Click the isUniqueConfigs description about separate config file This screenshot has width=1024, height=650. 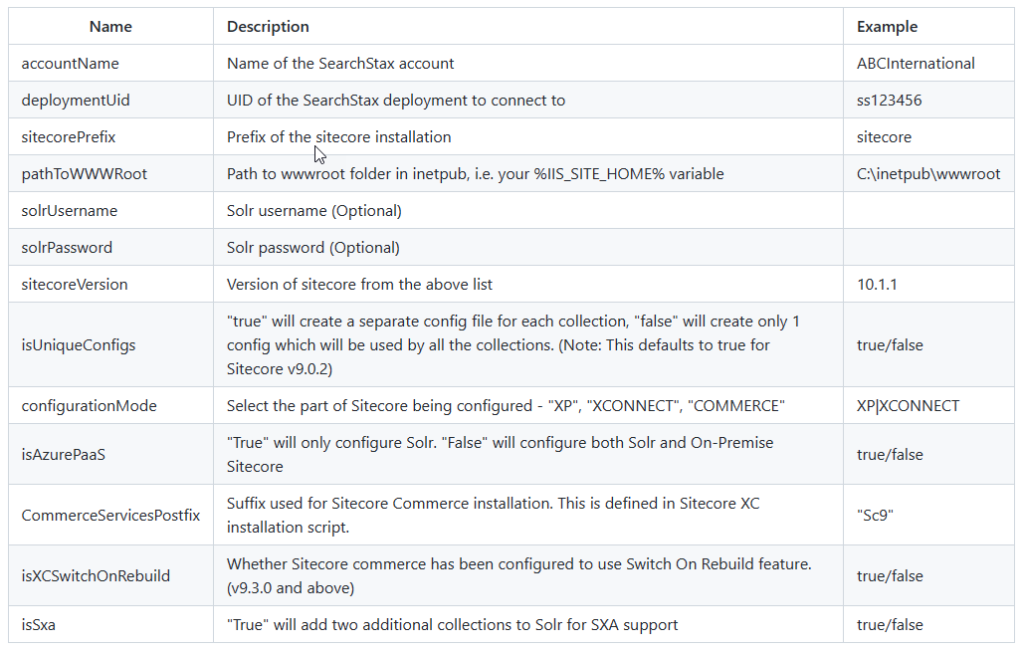(x=513, y=345)
